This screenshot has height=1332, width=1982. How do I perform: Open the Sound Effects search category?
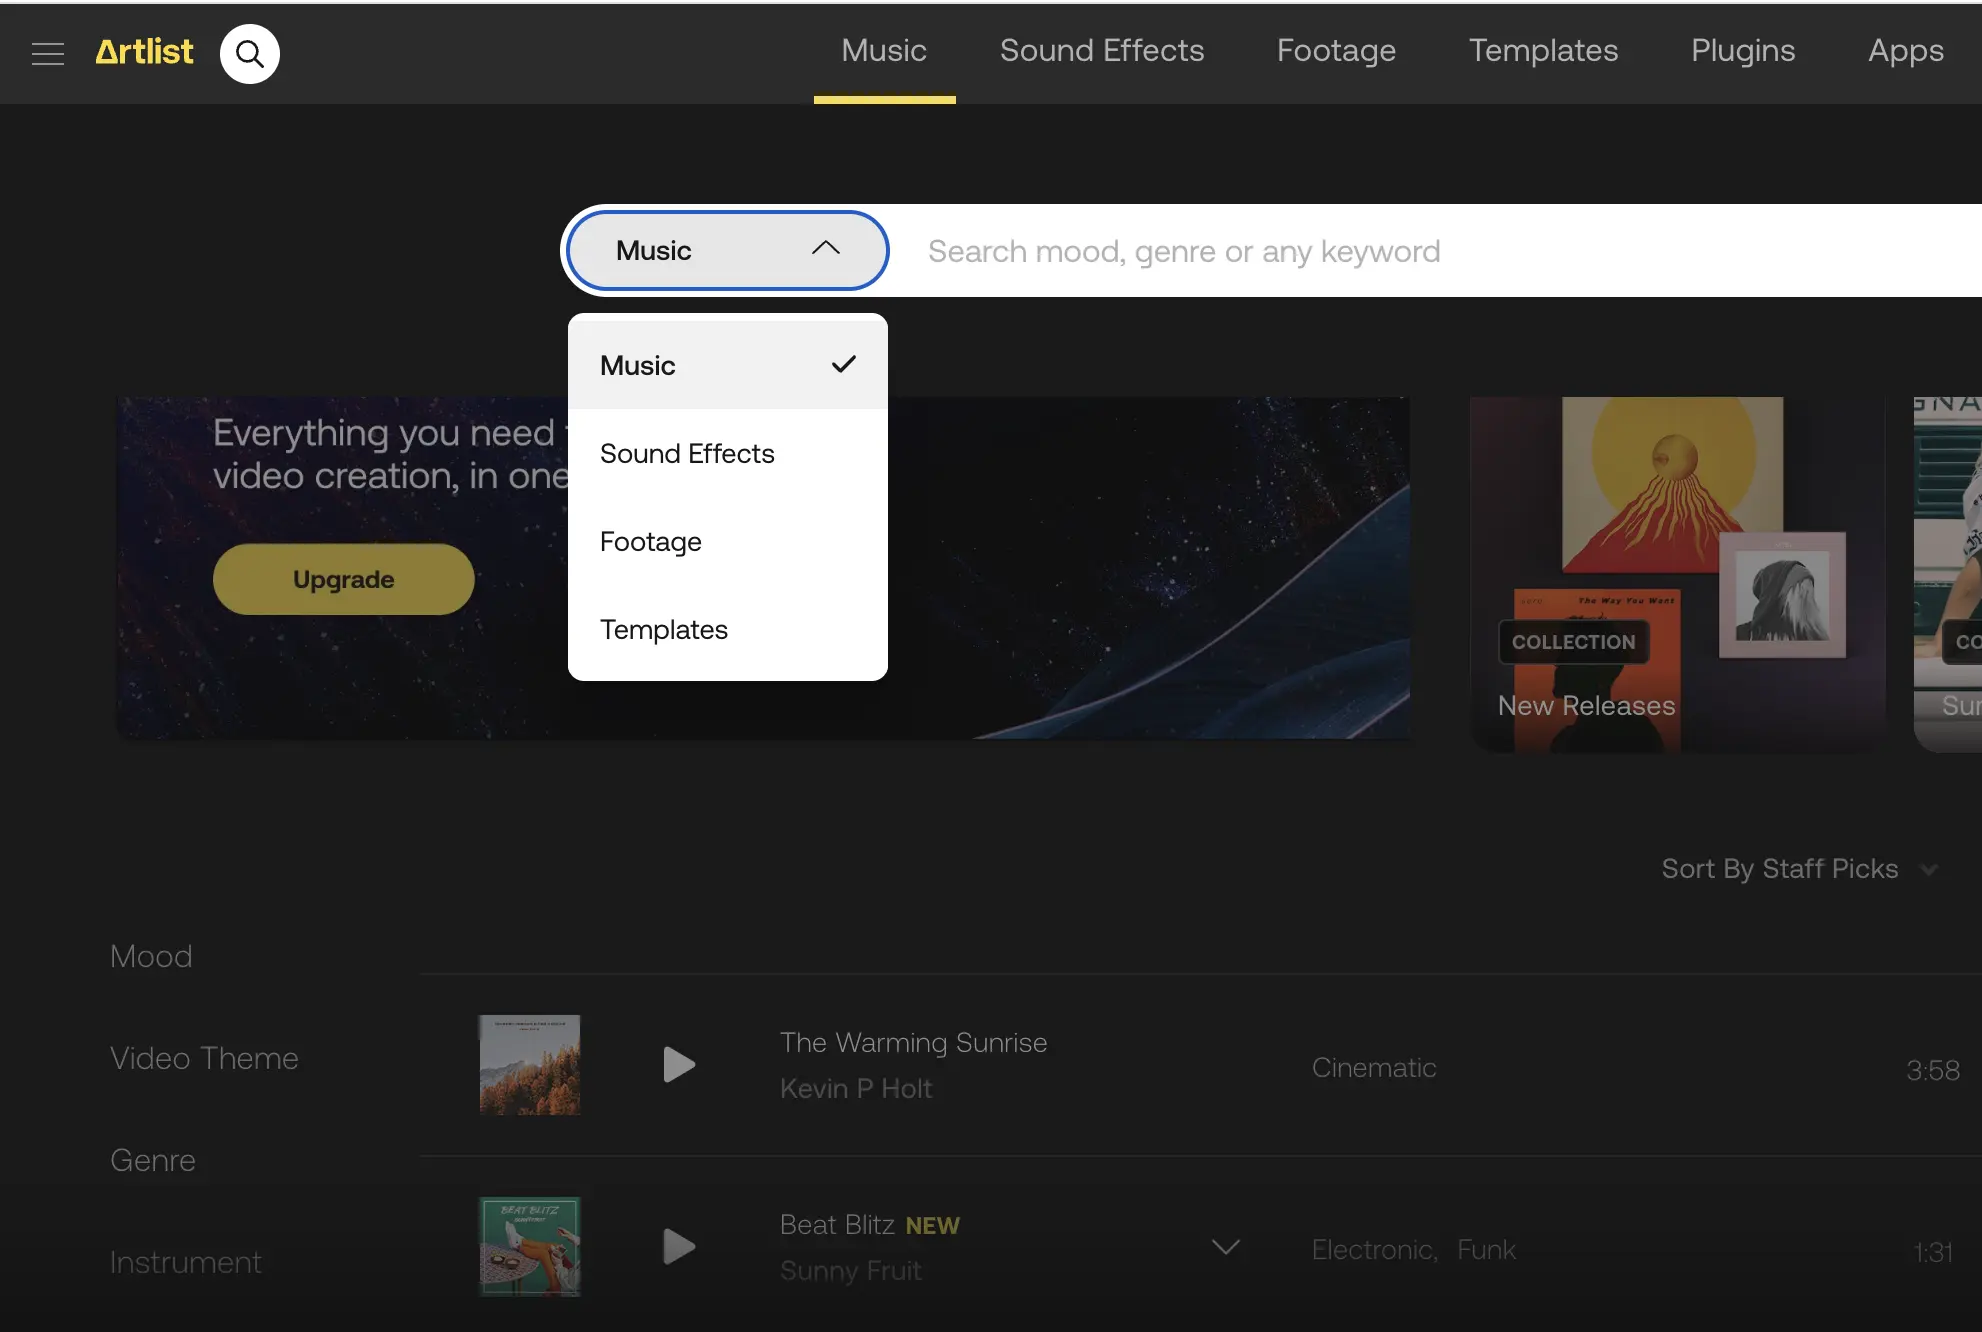point(687,453)
